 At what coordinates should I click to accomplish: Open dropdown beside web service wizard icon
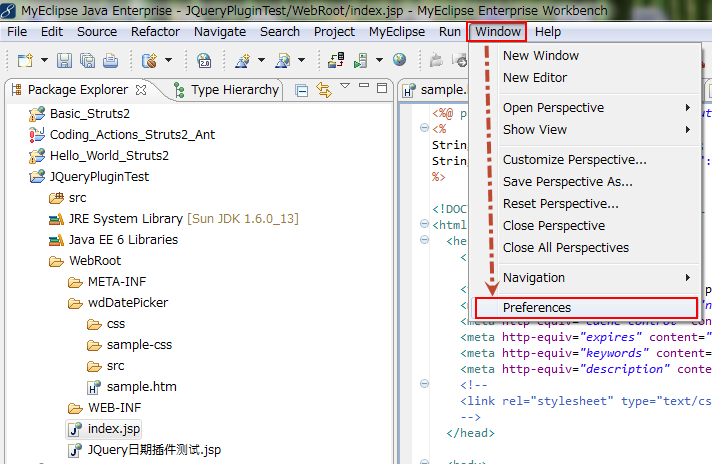[261, 60]
